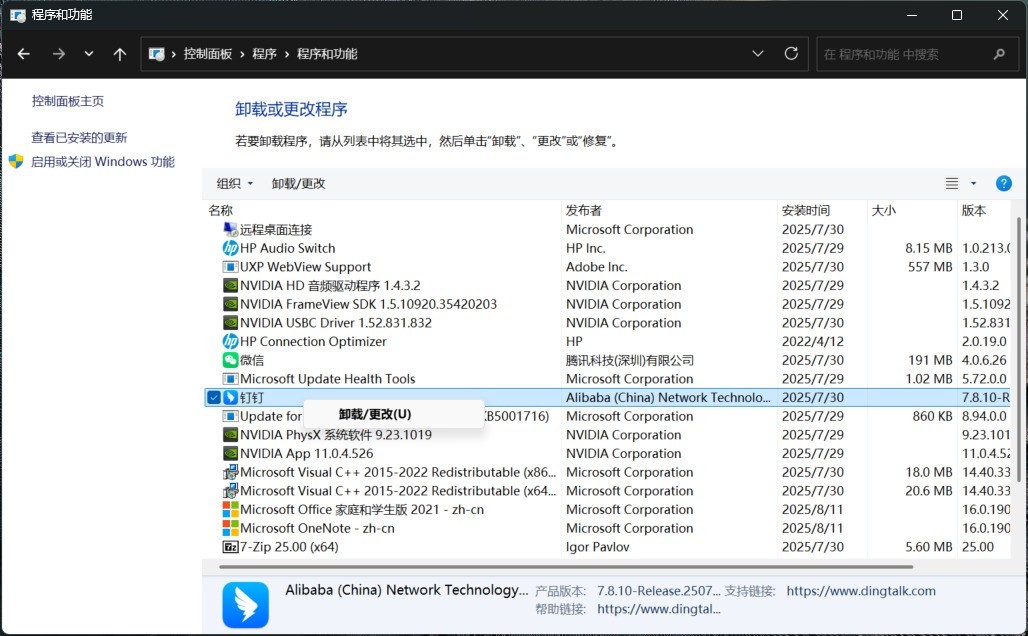Click the WeChat (微信) program icon
This screenshot has width=1028, height=636.
click(230, 360)
